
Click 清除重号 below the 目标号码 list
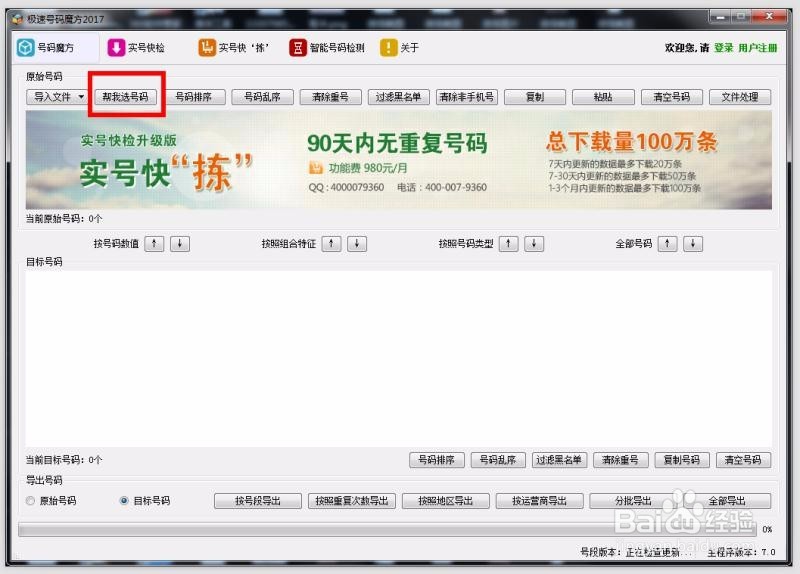pyautogui.click(x=620, y=460)
